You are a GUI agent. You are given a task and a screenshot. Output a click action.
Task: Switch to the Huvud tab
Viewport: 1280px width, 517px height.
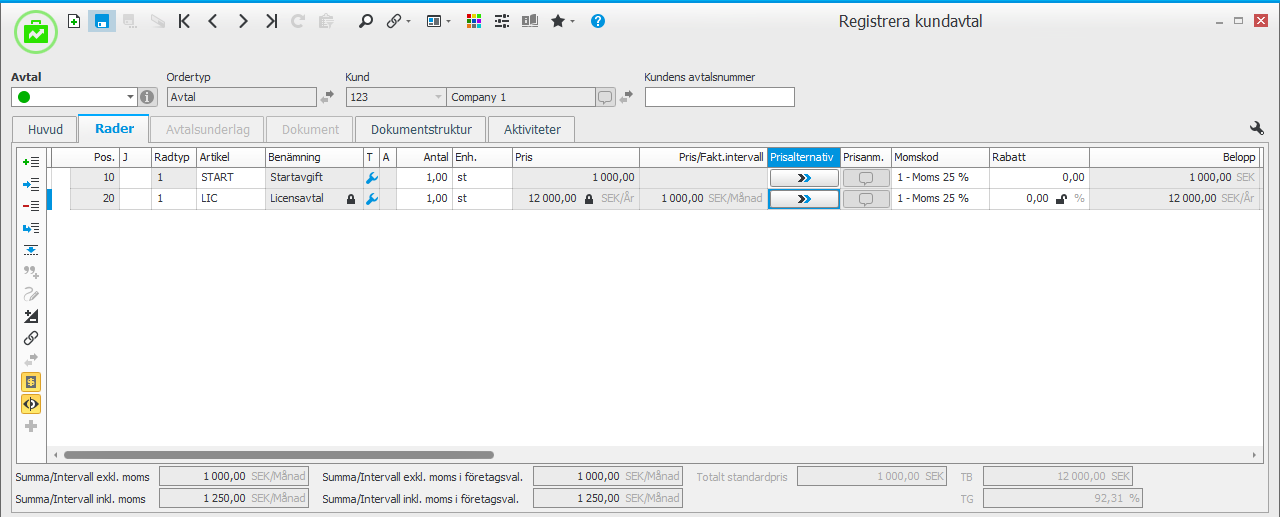coord(45,129)
